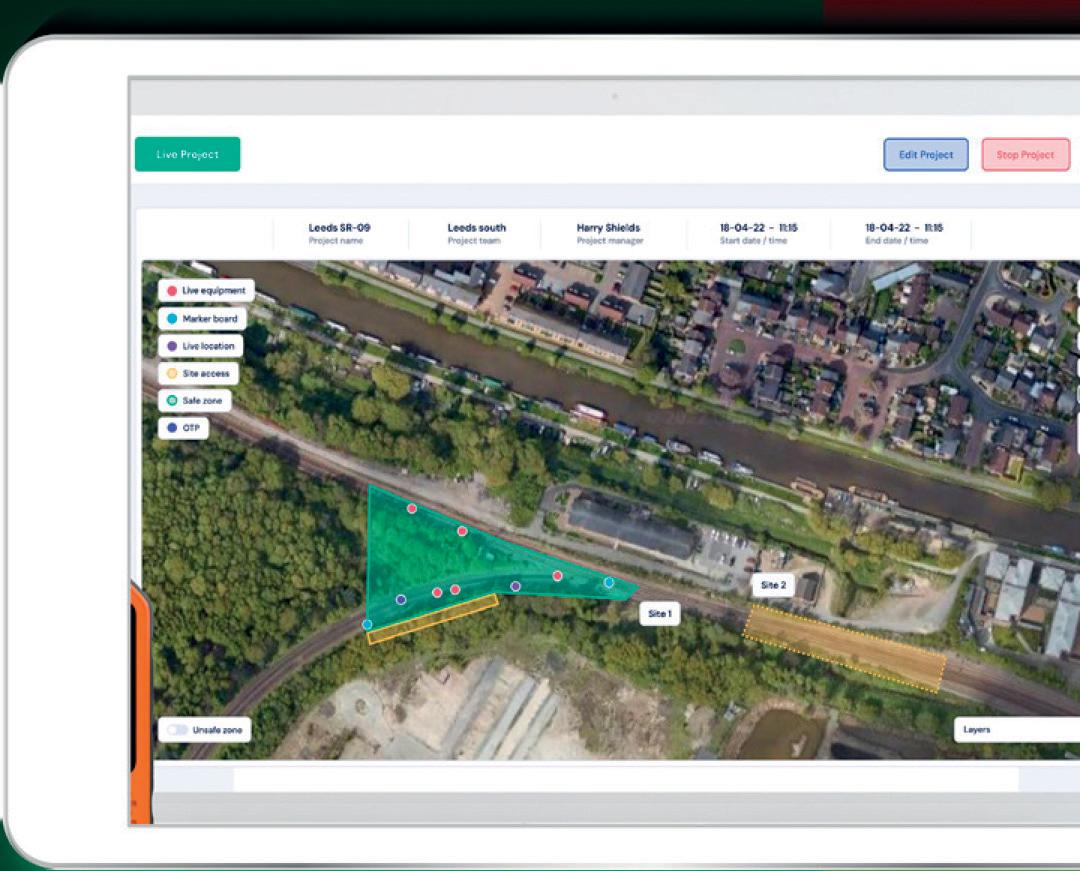Click the cyan marker board dot nearest Site 1
Screen dimensions: 1080x871
tap(609, 583)
